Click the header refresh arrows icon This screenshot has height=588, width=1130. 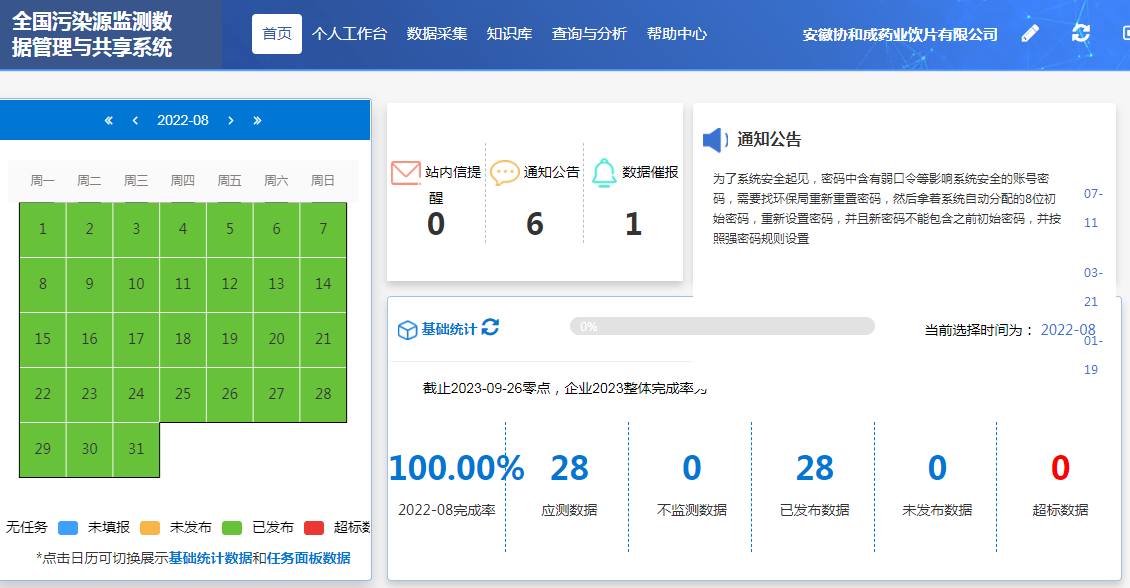tap(1081, 33)
